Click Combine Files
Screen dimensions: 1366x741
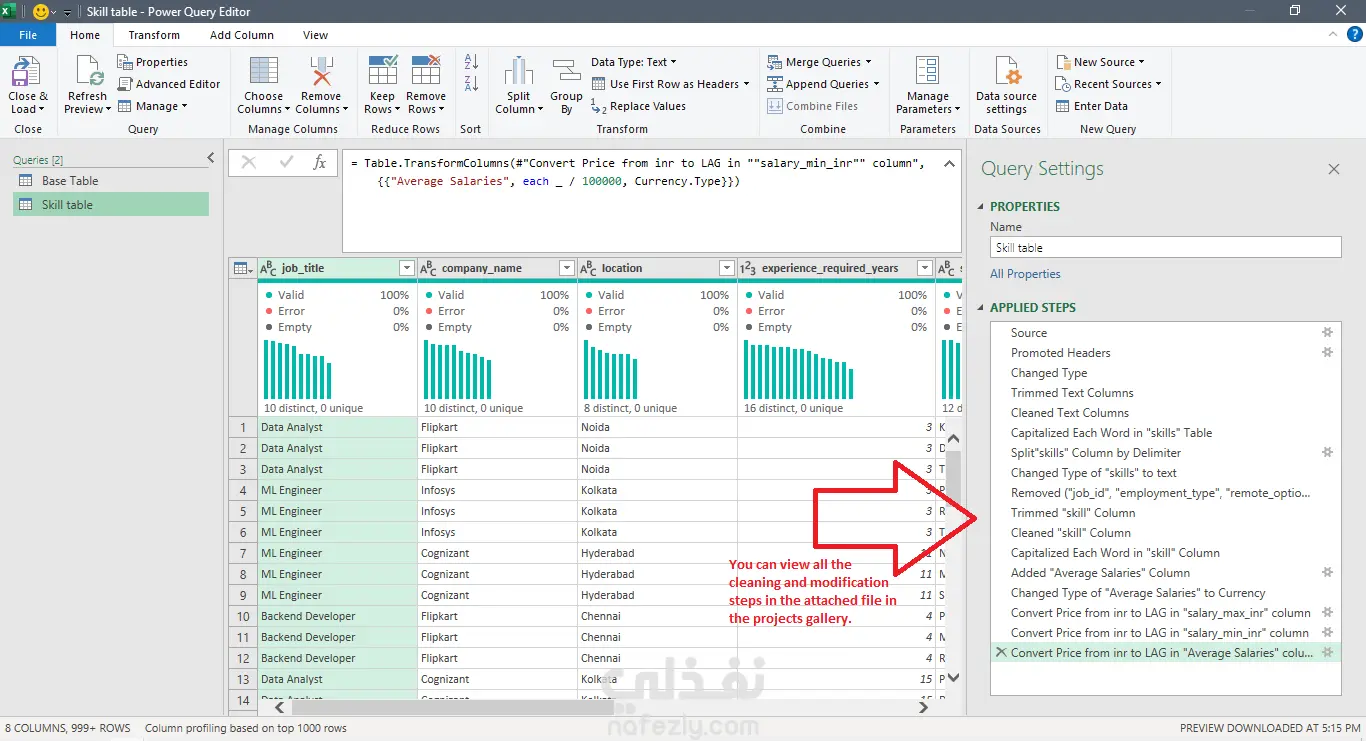(813, 106)
